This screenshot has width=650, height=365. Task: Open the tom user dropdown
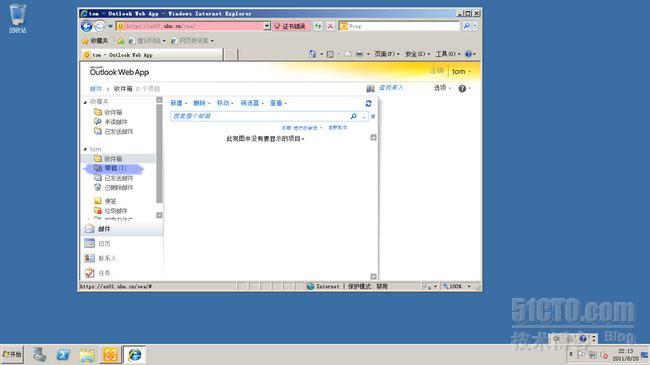pyautogui.click(x=461, y=71)
